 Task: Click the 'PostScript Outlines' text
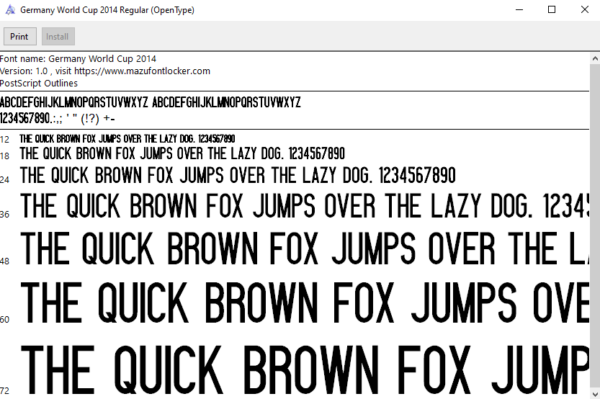39,83
